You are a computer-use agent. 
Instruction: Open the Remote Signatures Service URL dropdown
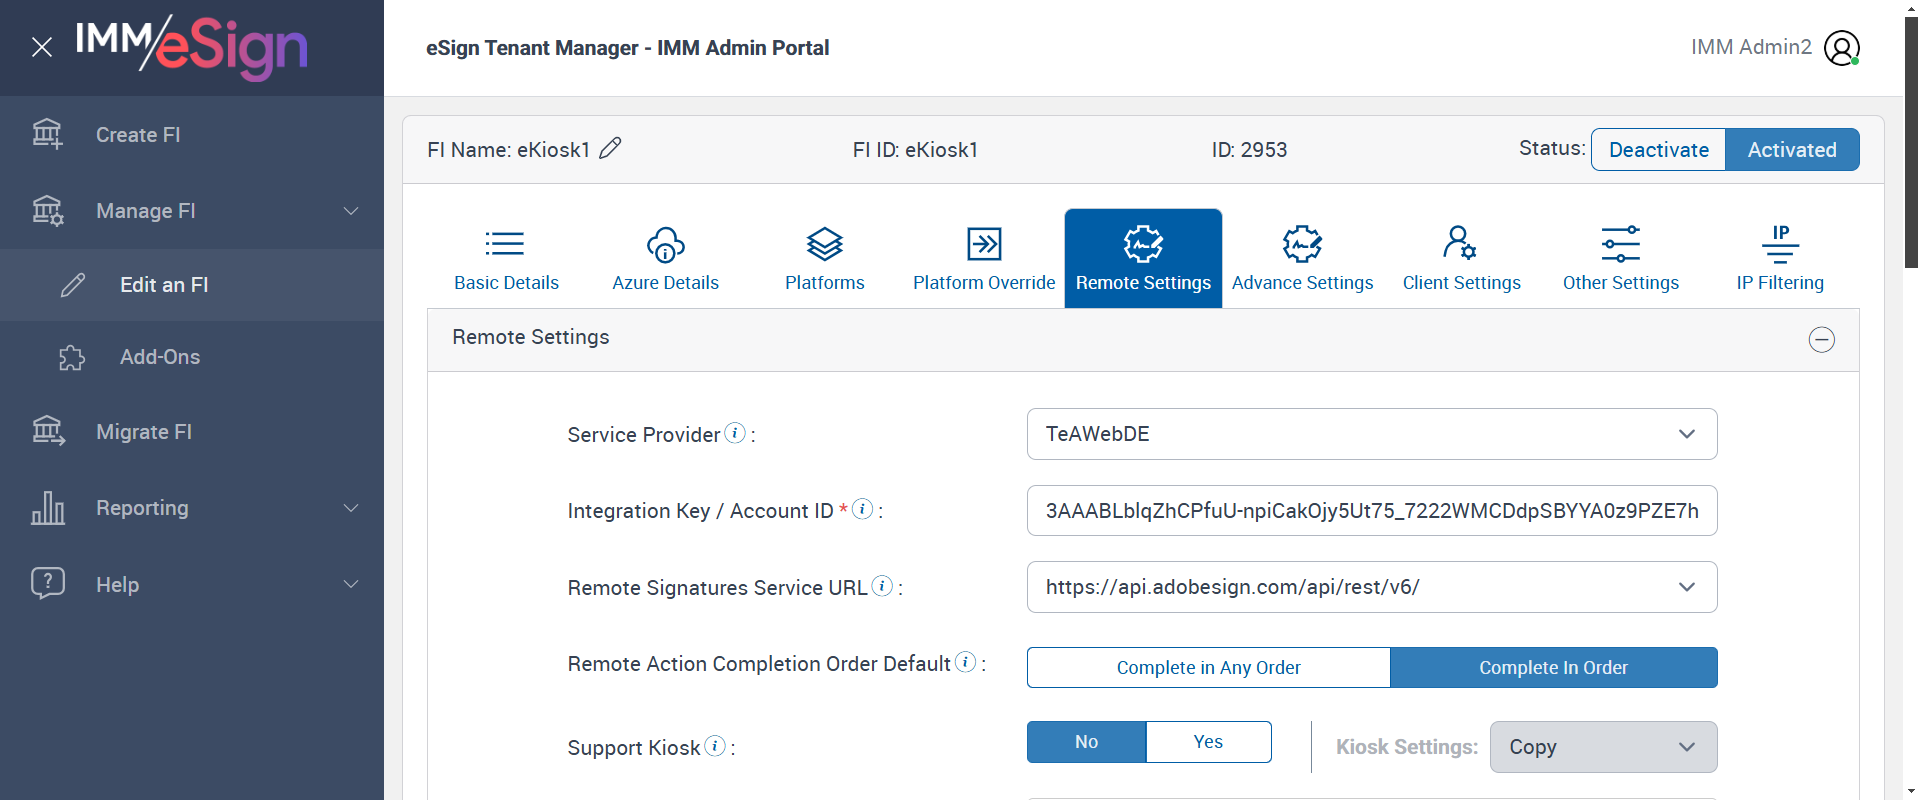(1371, 587)
